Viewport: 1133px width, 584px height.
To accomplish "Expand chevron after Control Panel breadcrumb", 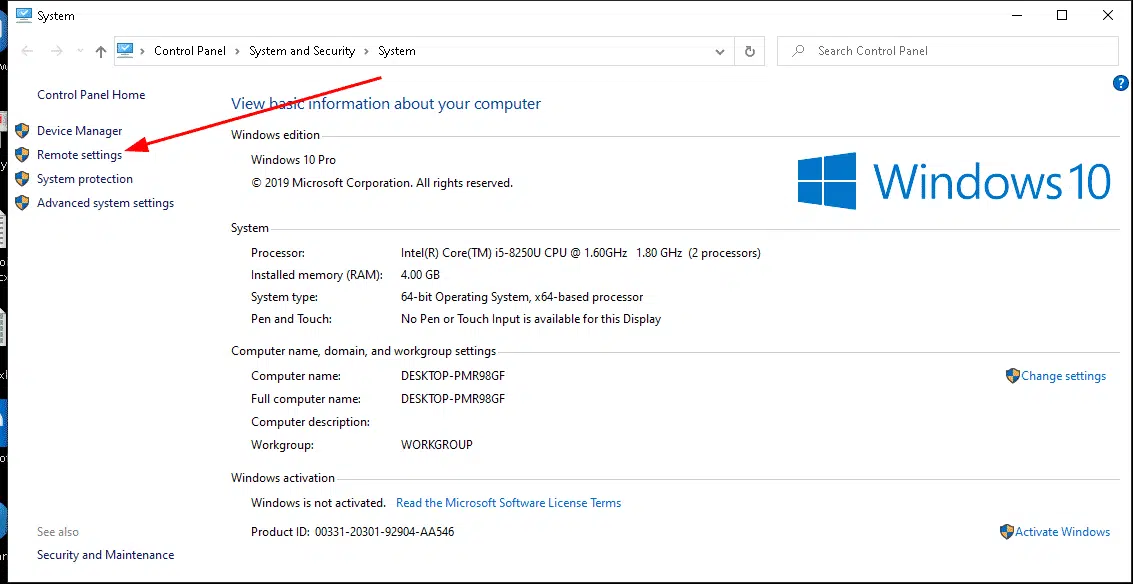I will pos(237,51).
